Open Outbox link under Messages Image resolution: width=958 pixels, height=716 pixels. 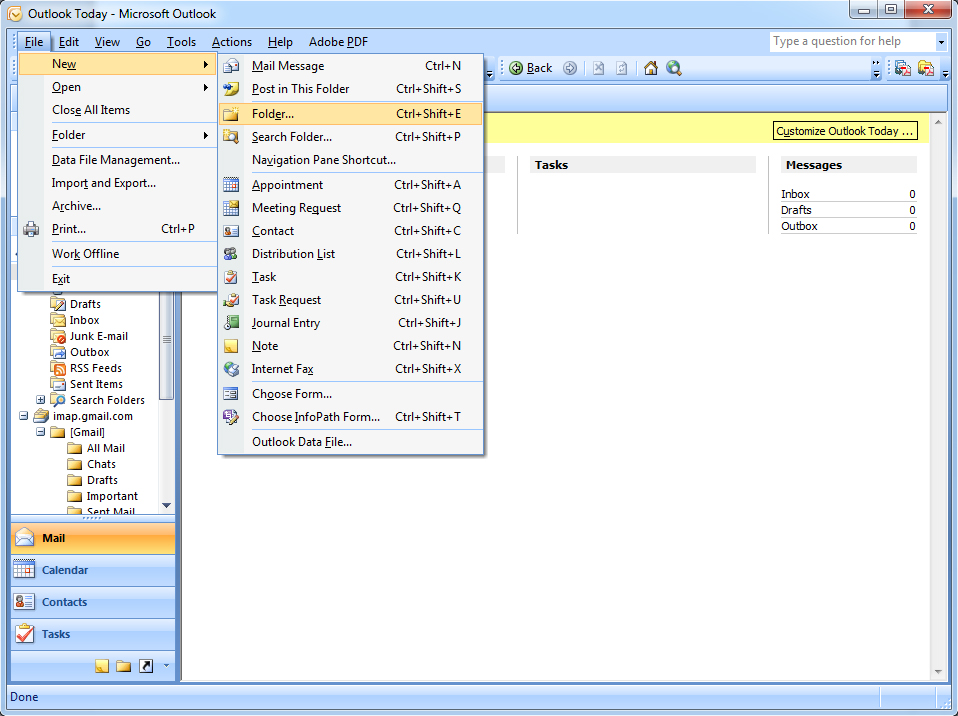[x=799, y=226]
